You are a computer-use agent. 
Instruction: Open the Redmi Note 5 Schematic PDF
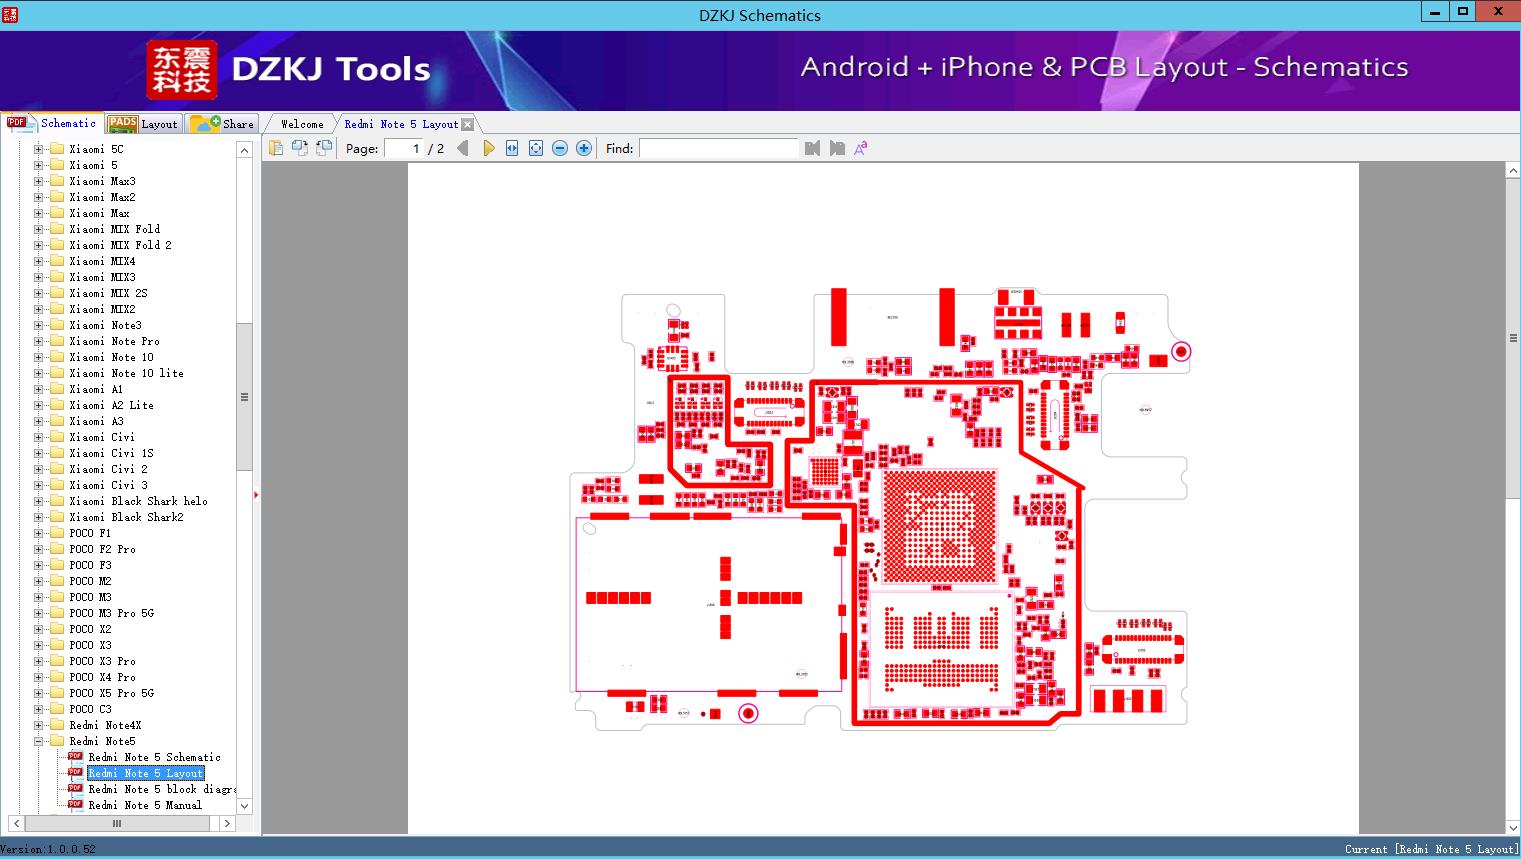[x=154, y=757]
